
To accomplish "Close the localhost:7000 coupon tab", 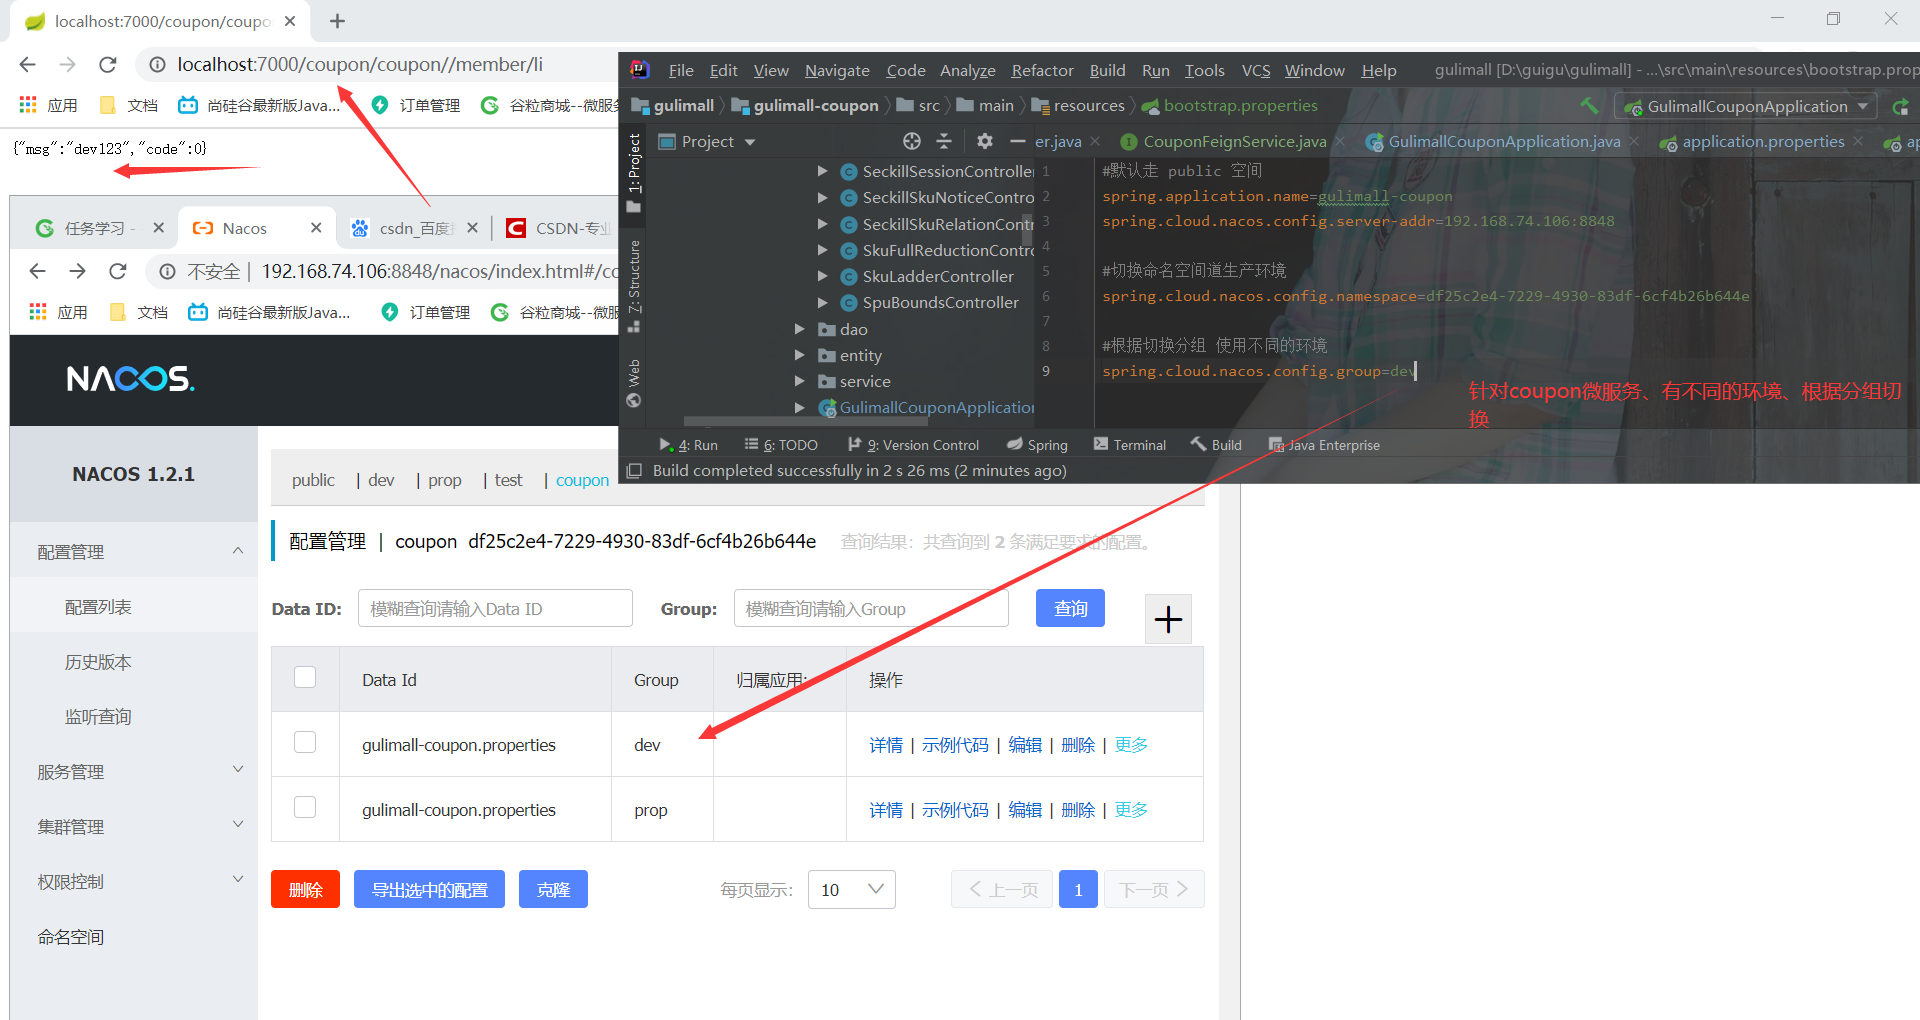I will [x=290, y=21].
